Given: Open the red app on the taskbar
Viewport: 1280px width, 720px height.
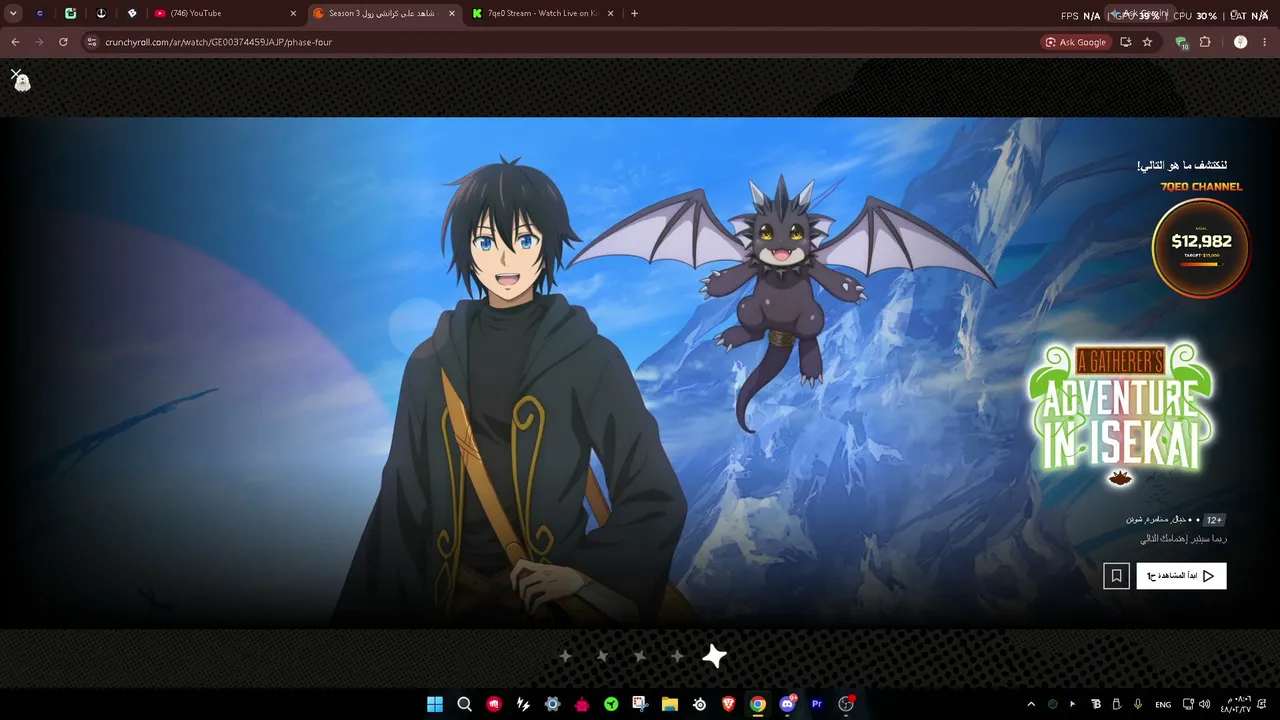Looking at the screenshot, I should click(x=494, y=704).
